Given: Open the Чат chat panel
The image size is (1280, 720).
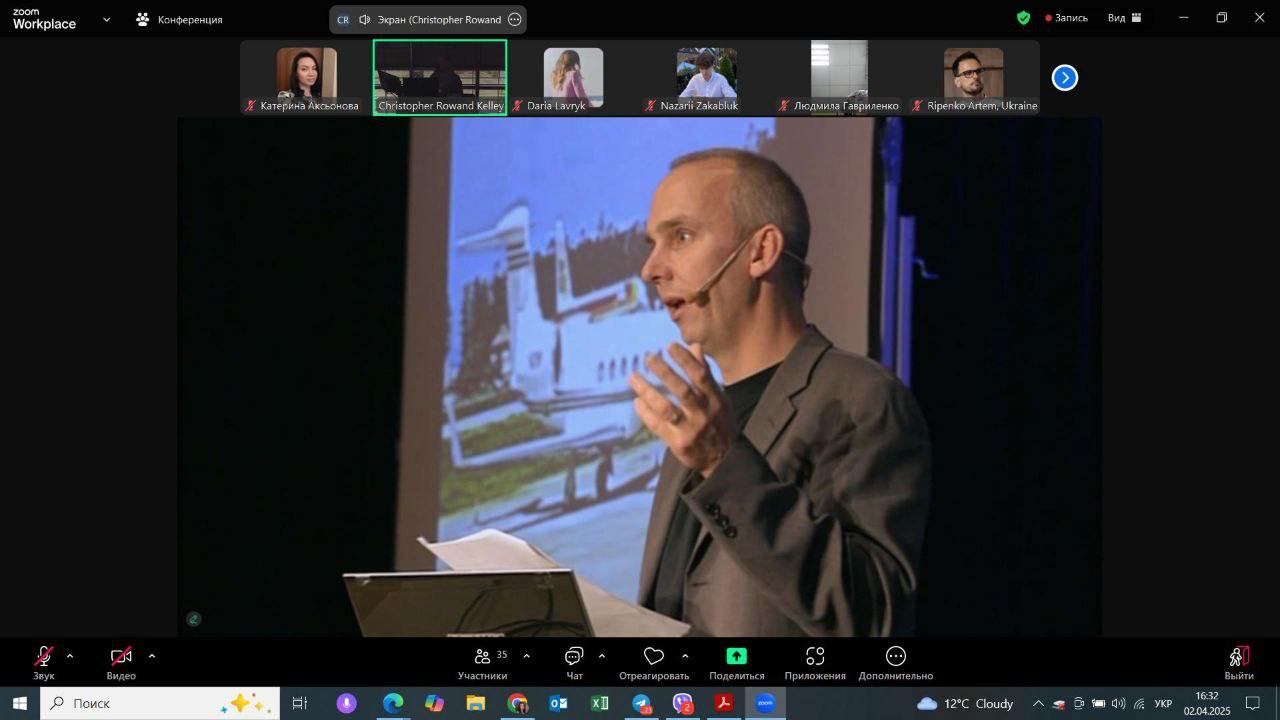Looking at the screenshot, I should coord(574,663).
